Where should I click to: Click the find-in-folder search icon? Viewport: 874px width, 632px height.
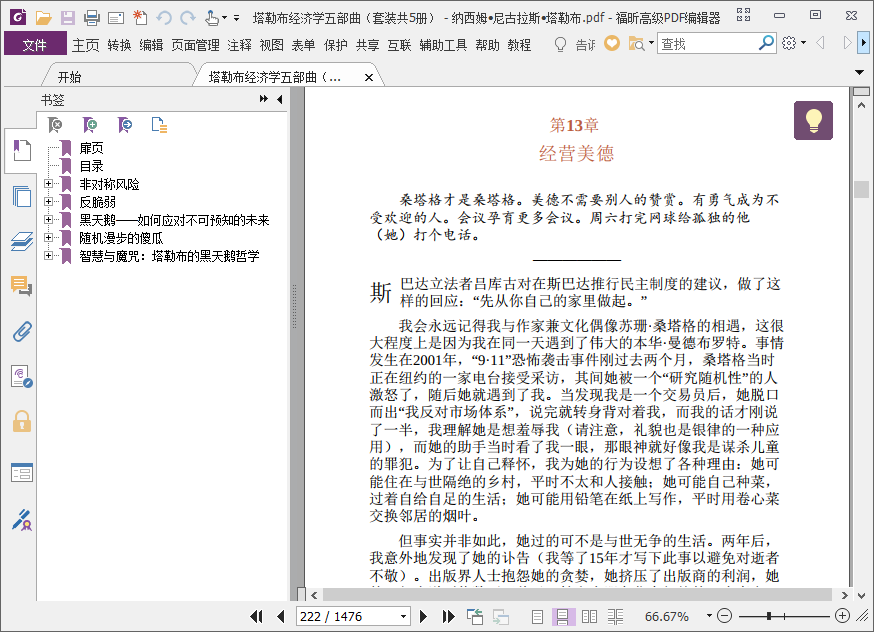point(636,43)
